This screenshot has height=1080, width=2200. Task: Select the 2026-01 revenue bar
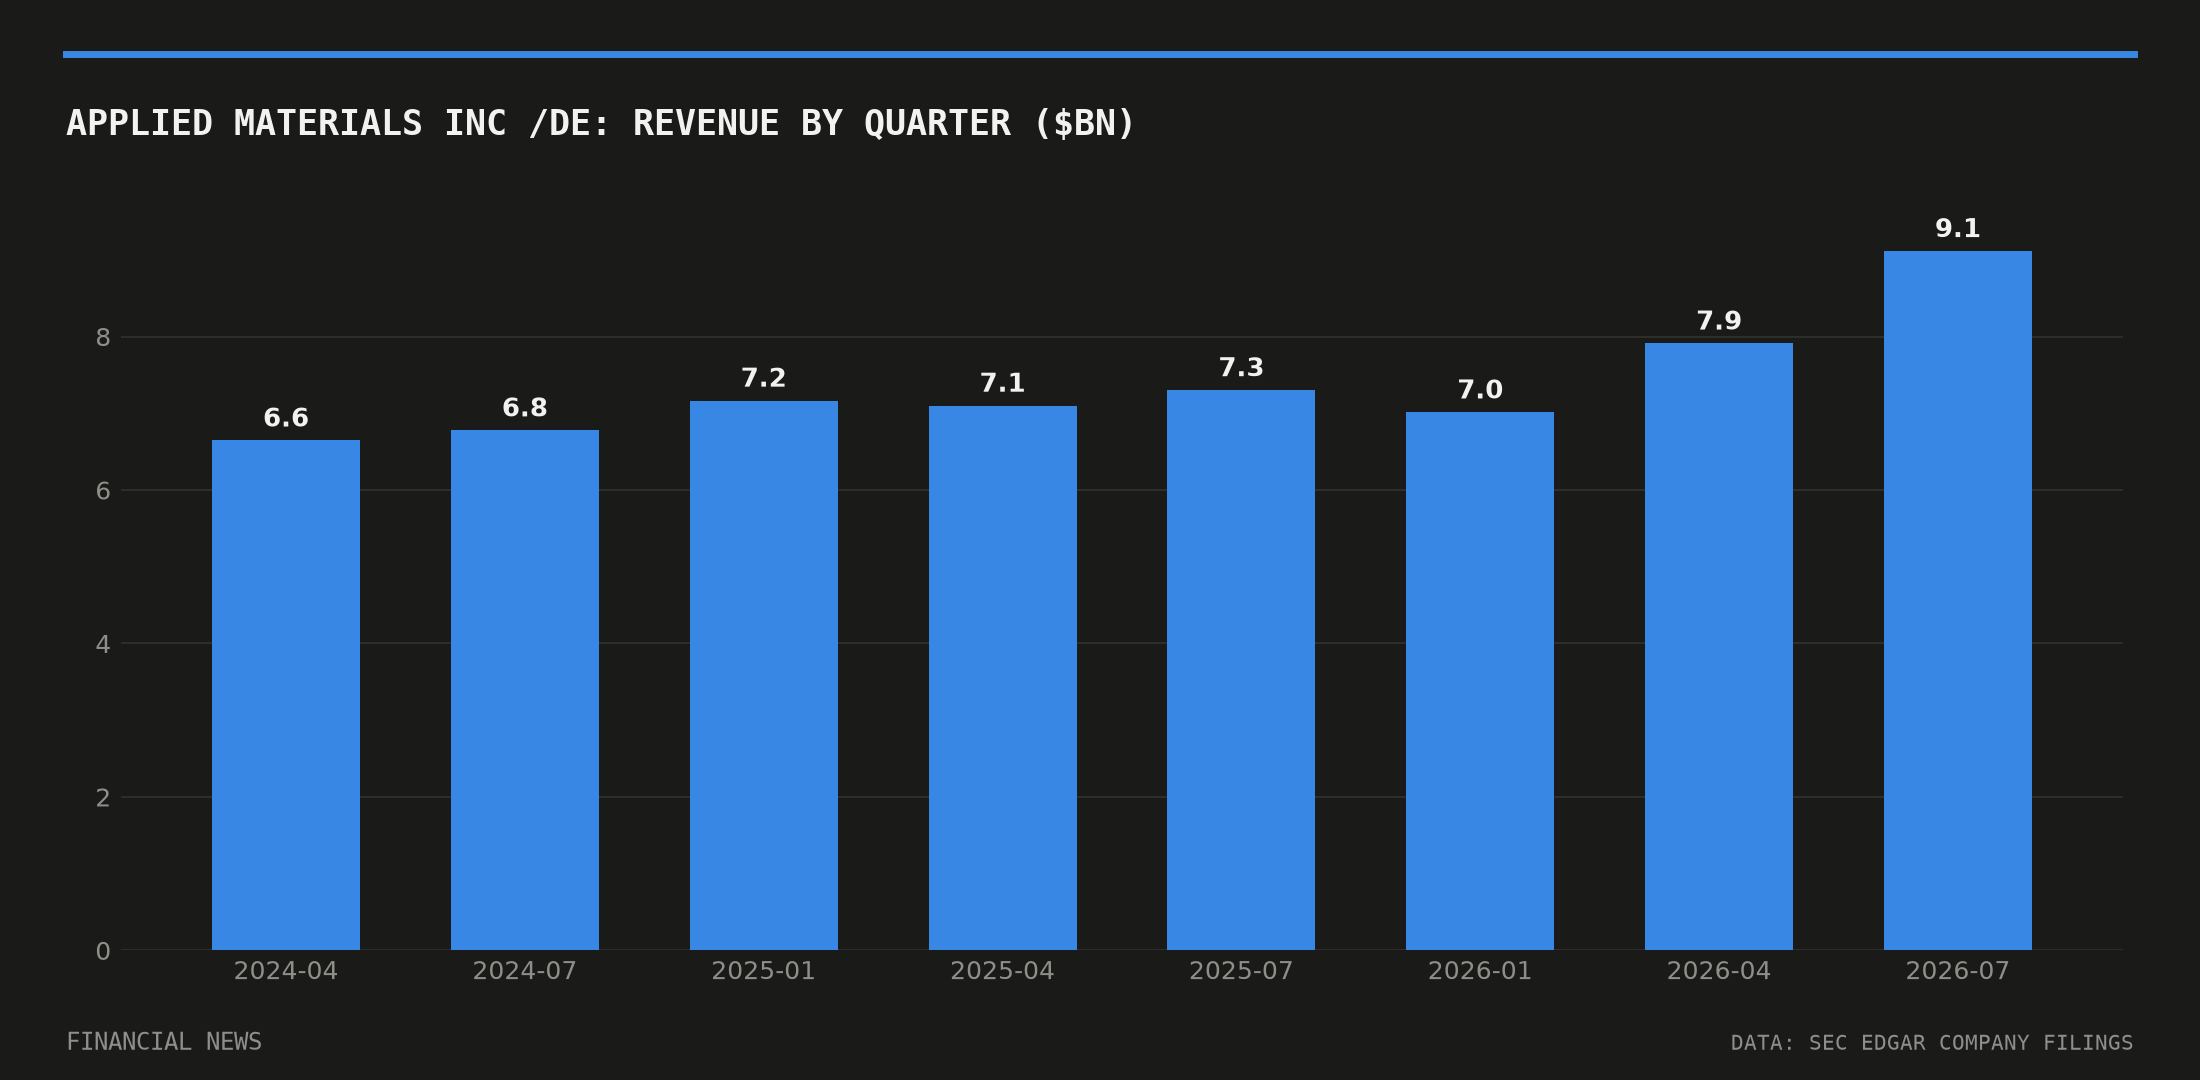click(x=1480, y=681)
